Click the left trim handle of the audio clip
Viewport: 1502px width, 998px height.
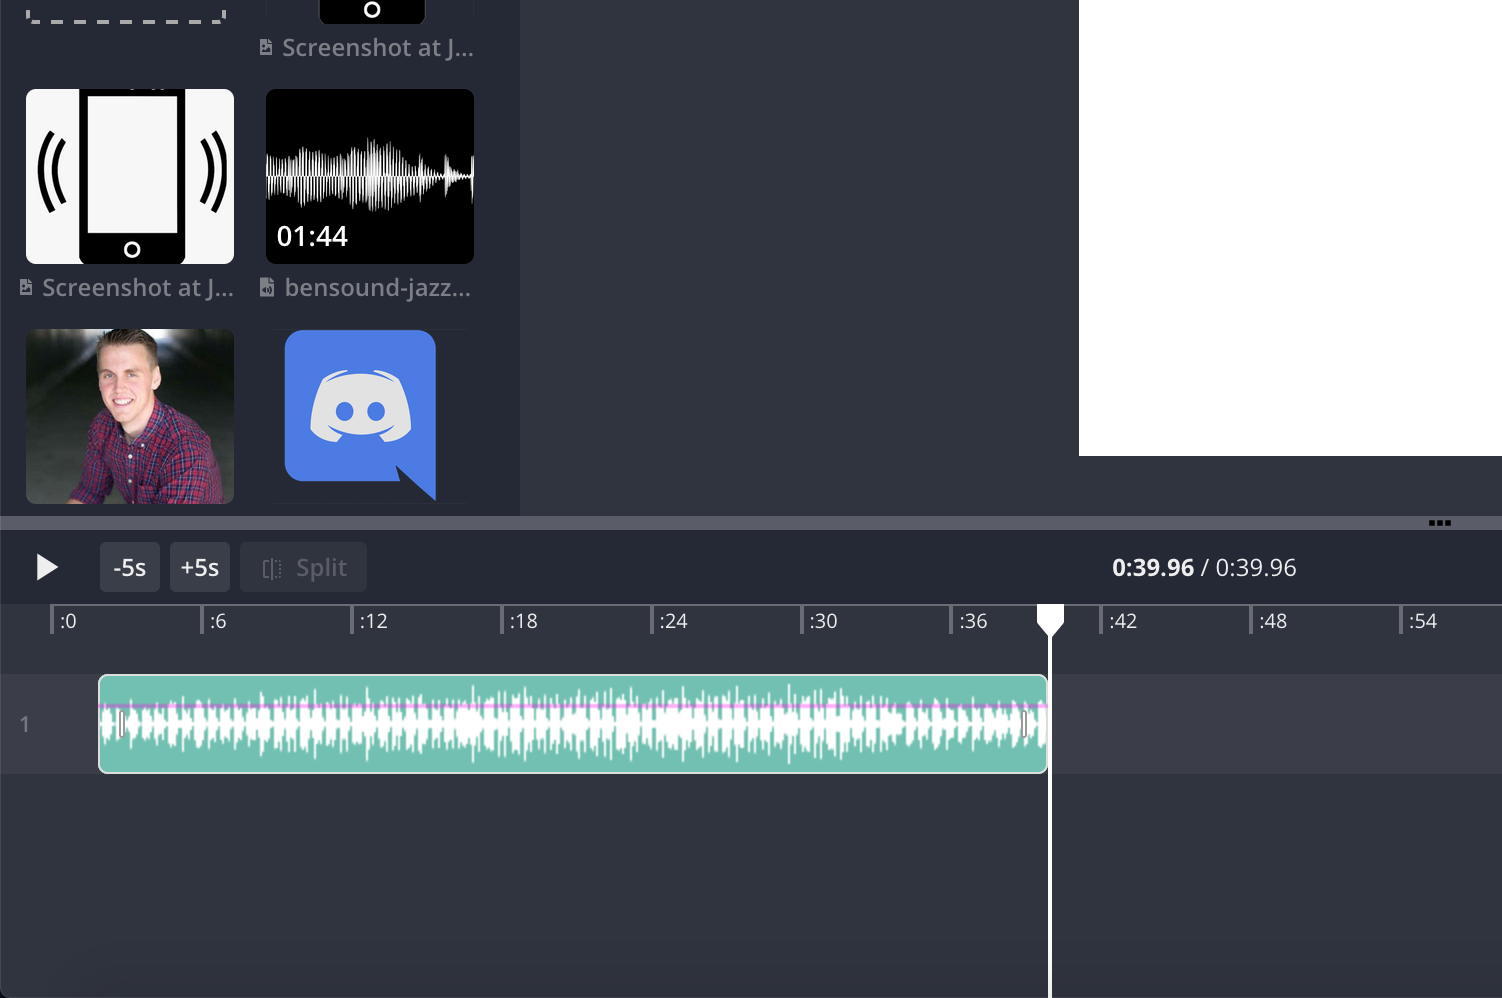tap(122, 724)
